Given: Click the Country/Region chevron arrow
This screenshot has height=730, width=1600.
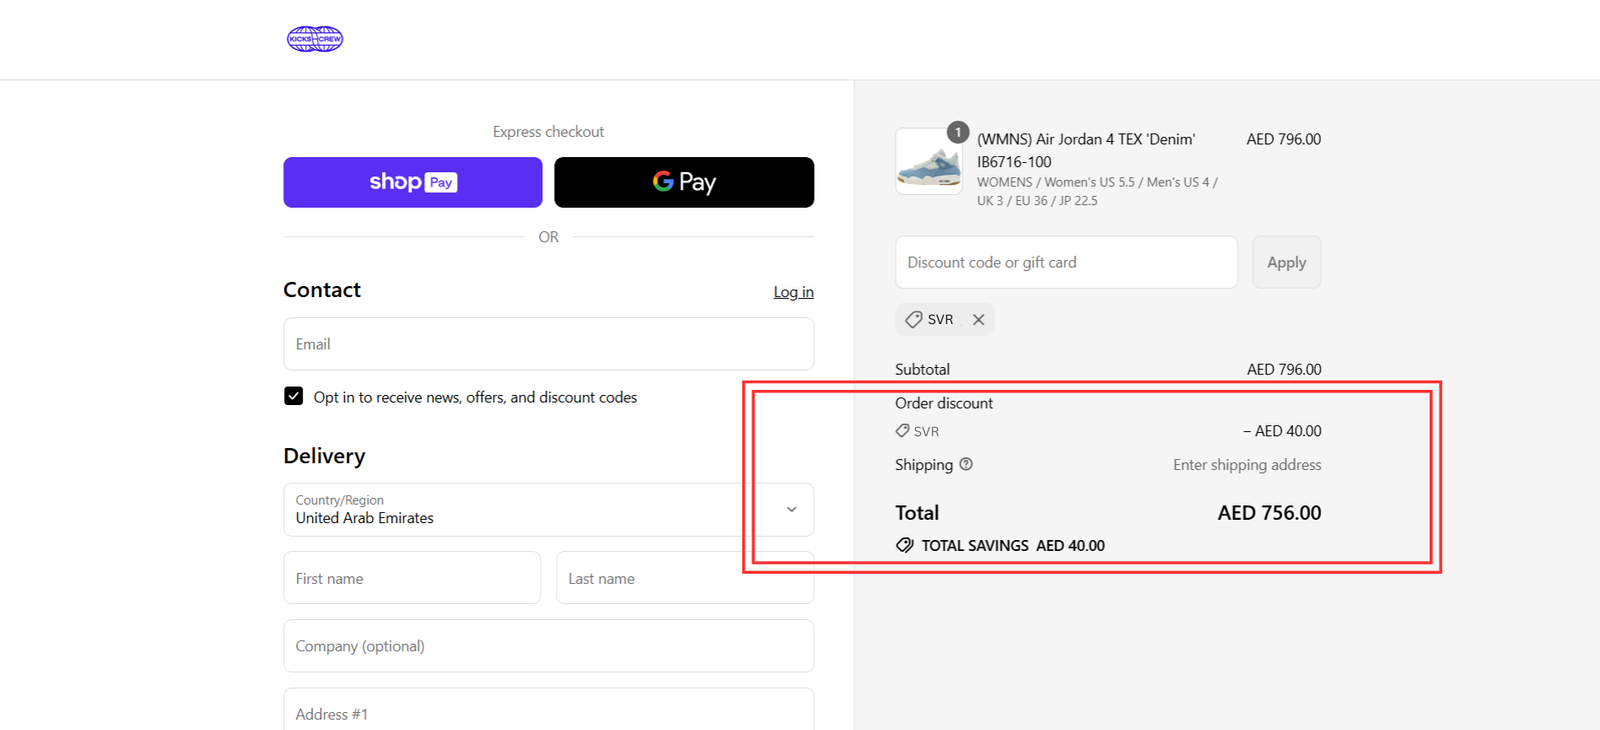Looking at the screenshot, I should click(x=791, y=510).
